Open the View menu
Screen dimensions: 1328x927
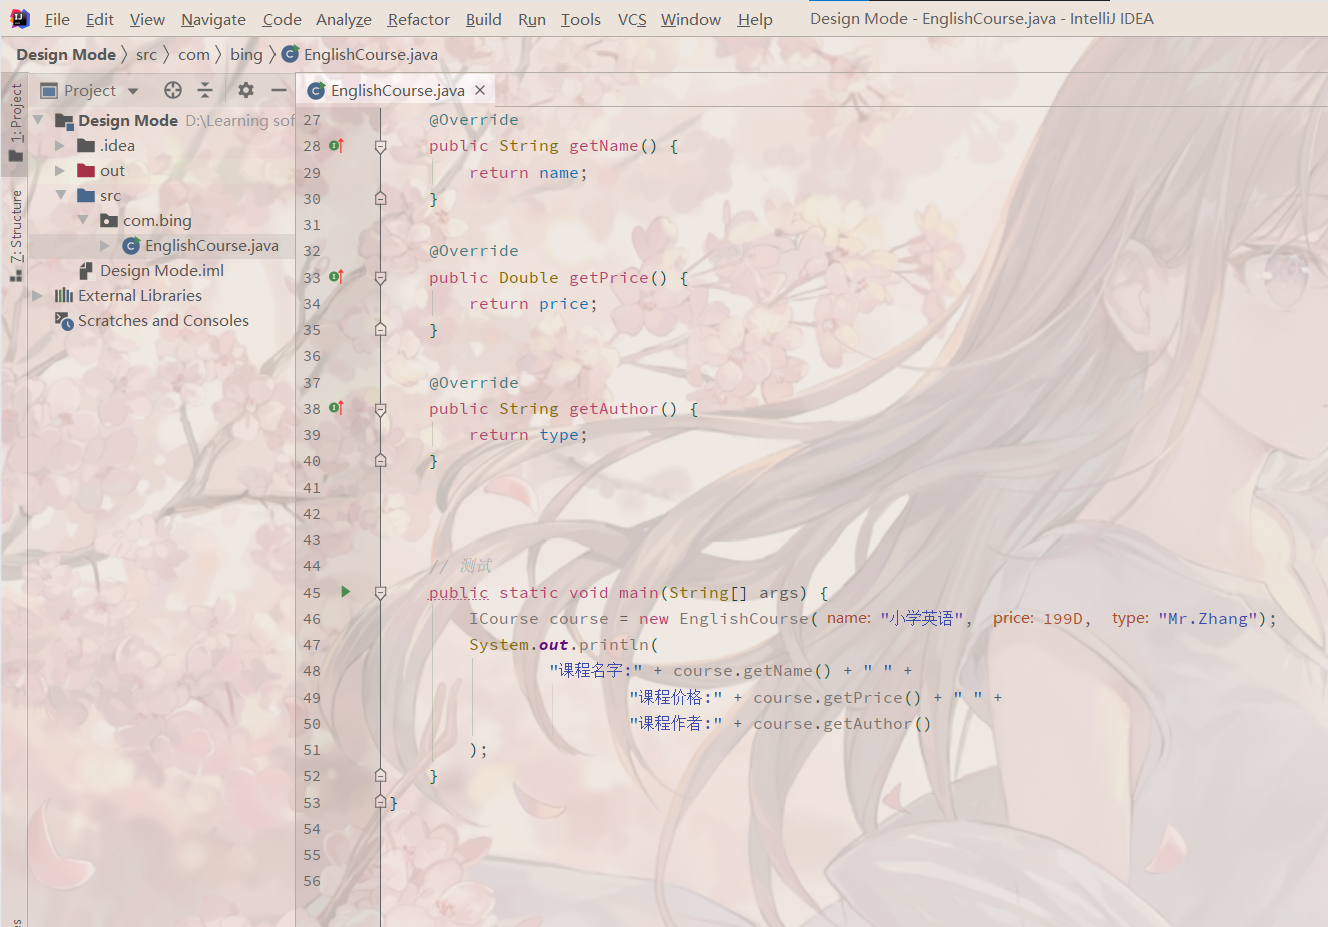[x=147, y=19]
